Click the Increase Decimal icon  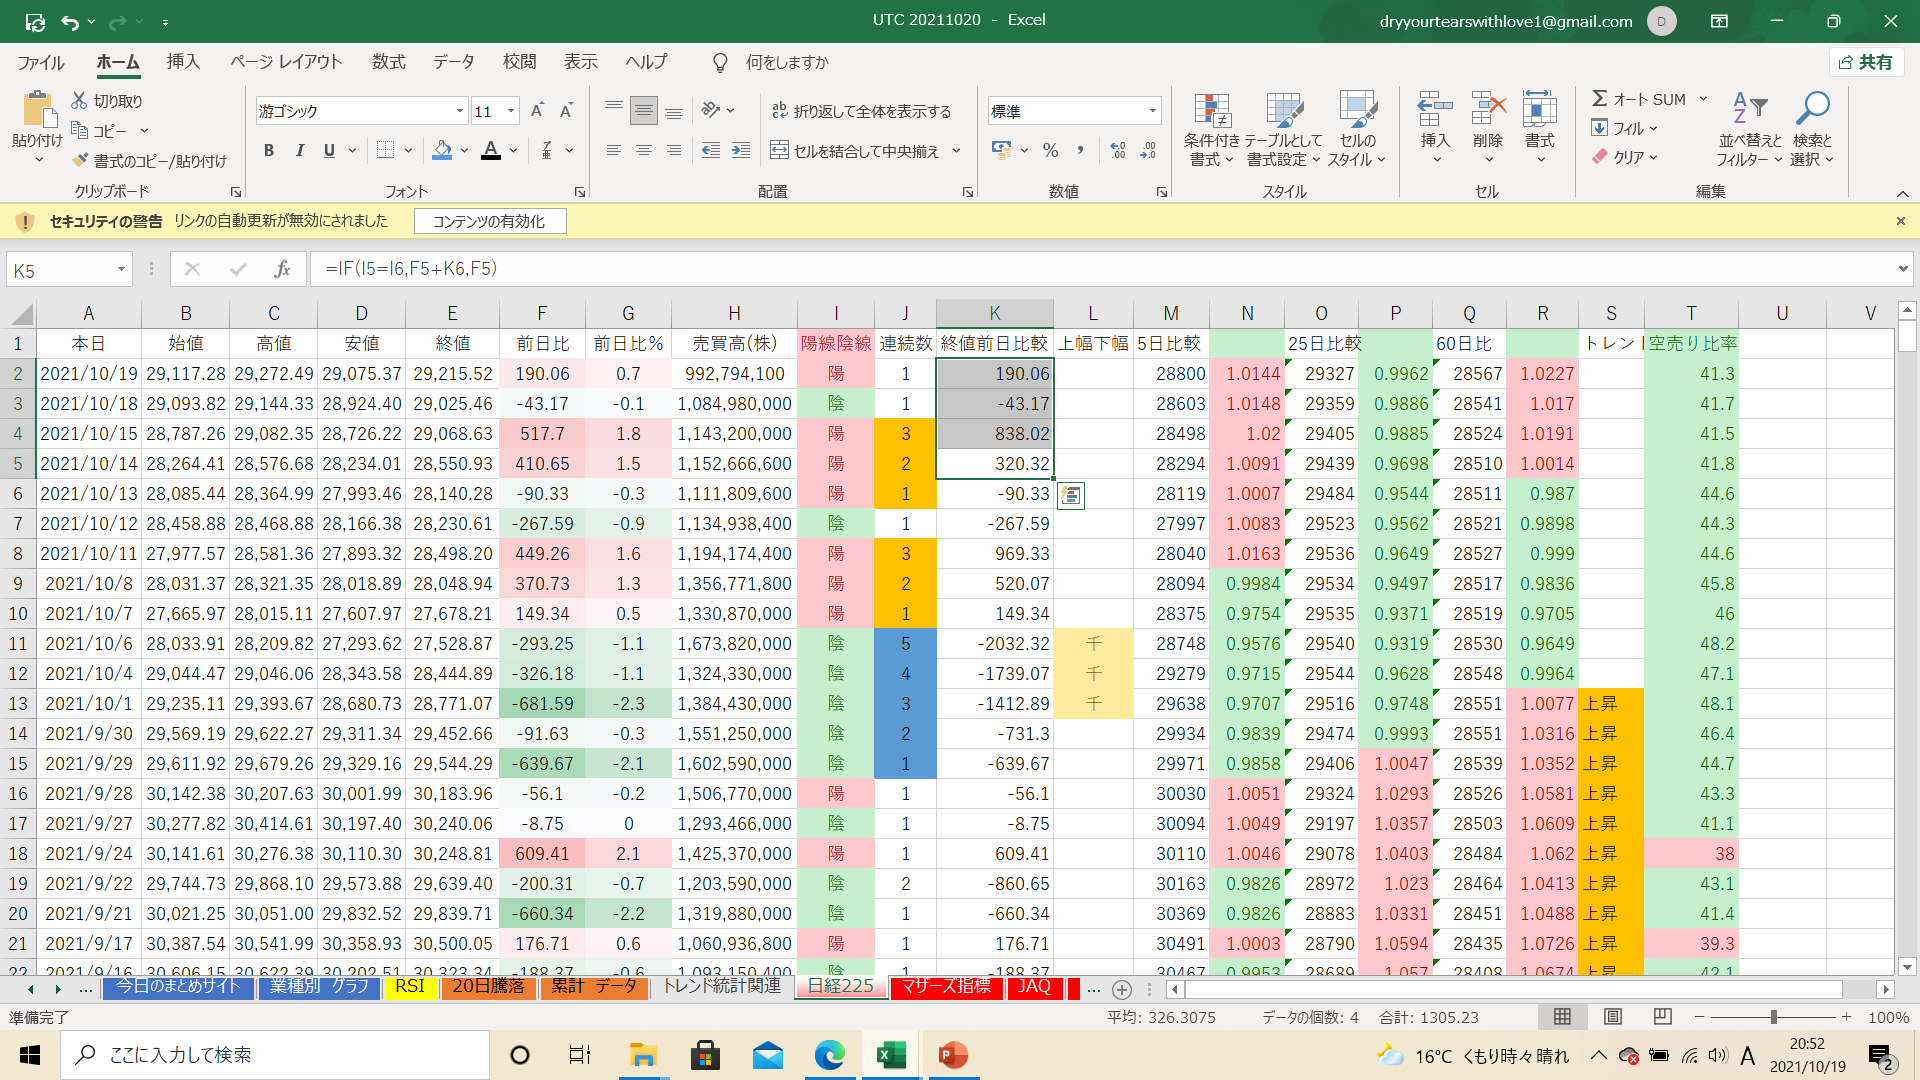pos(1118,151)
